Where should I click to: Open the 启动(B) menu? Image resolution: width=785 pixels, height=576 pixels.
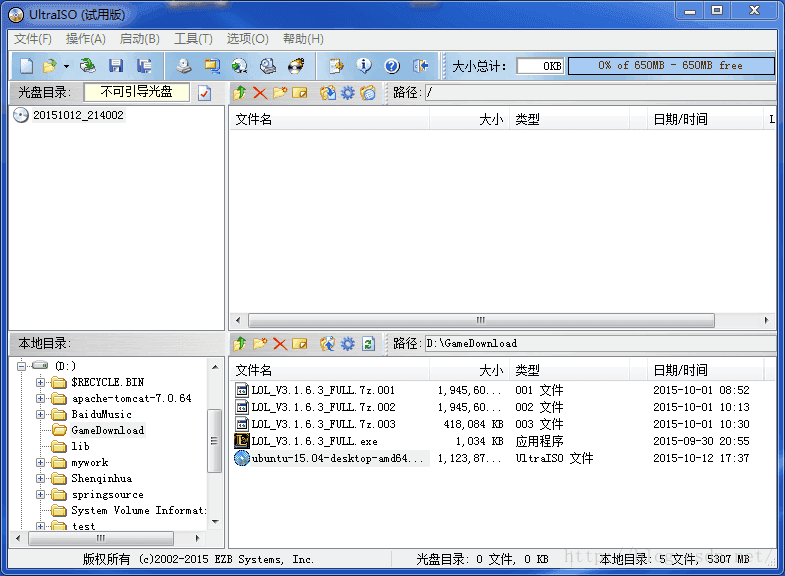pos(140,39)
